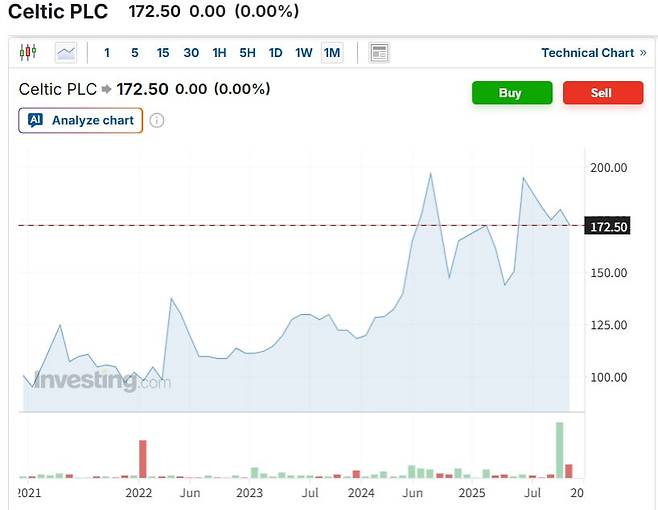Click the Investing.com watermark logo
Screen dimensions: 658x510
[102, 381]
